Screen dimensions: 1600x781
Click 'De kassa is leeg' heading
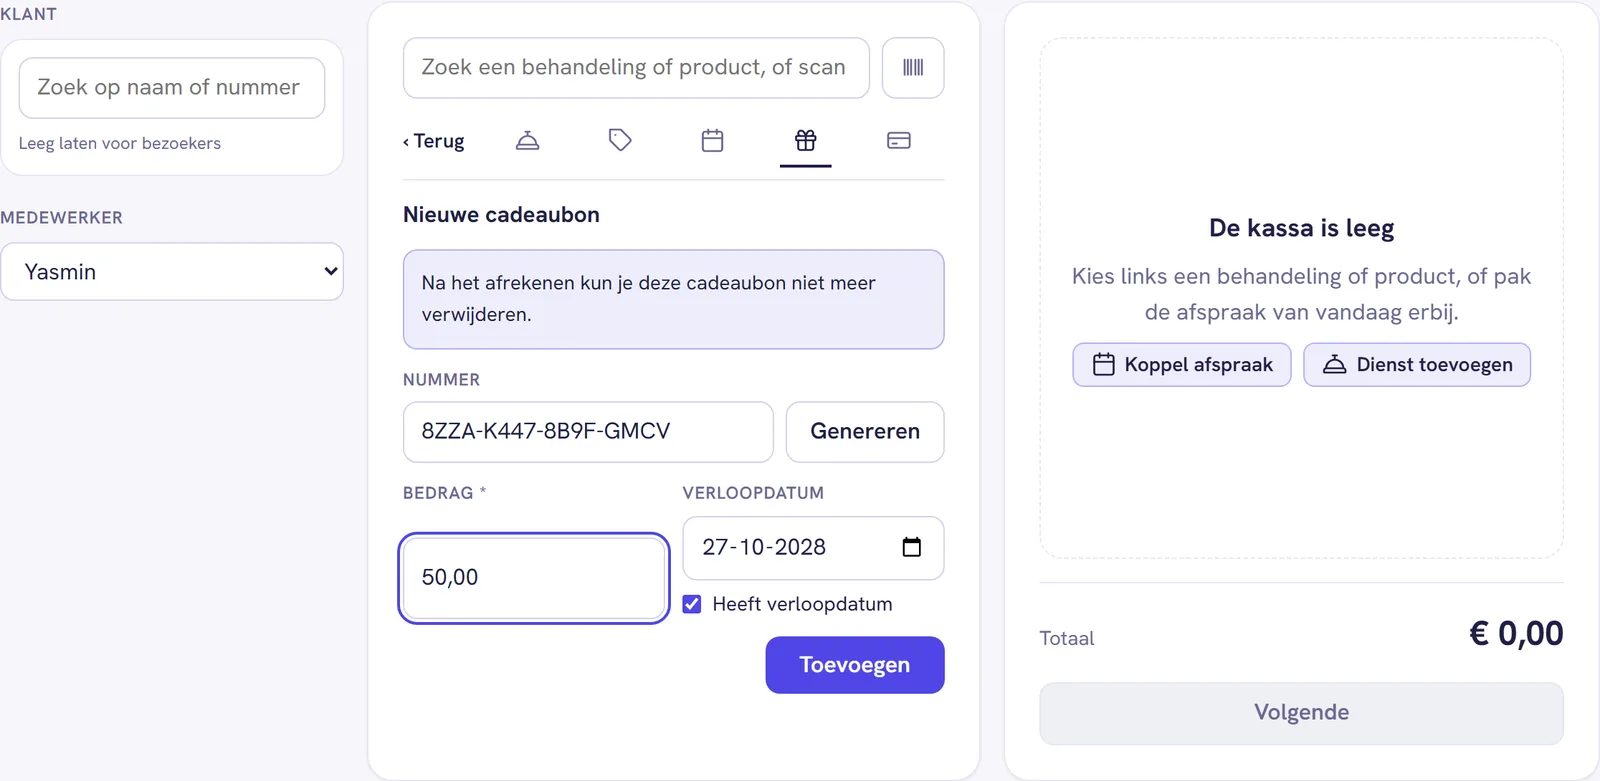pos(1301,228)
